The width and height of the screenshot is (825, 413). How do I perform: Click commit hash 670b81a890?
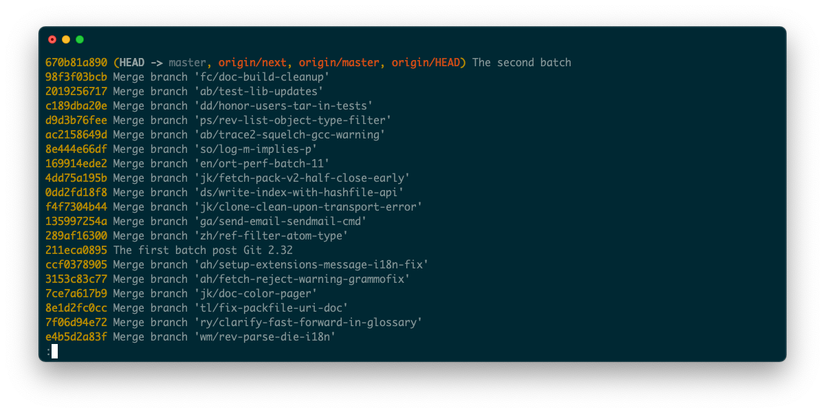click(76, 63)
